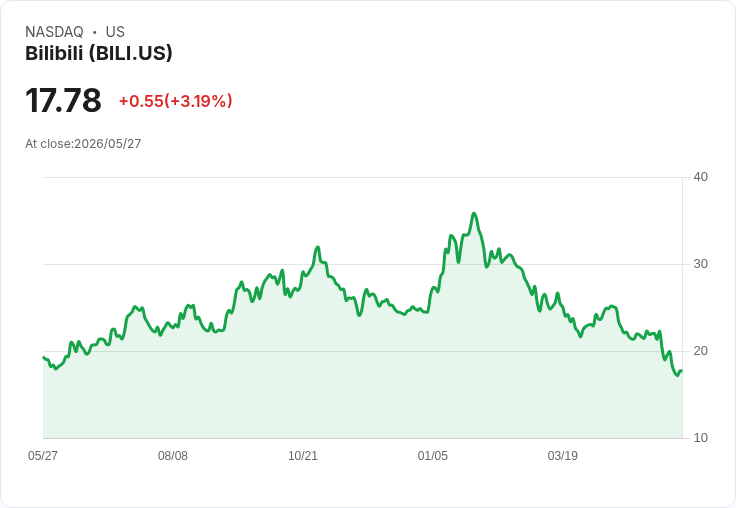The image size is (736, 508).
Task: Click the US market label
Action: tap(115, 31)
